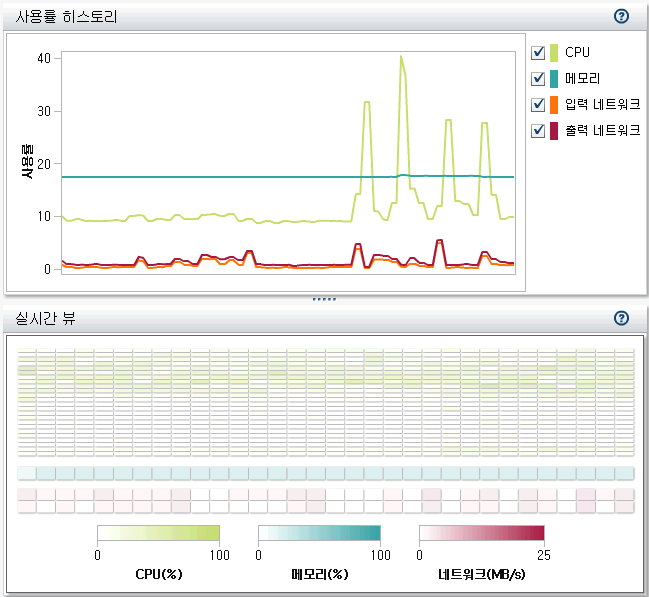Click the 출력 네트워크 legend label

602,130
